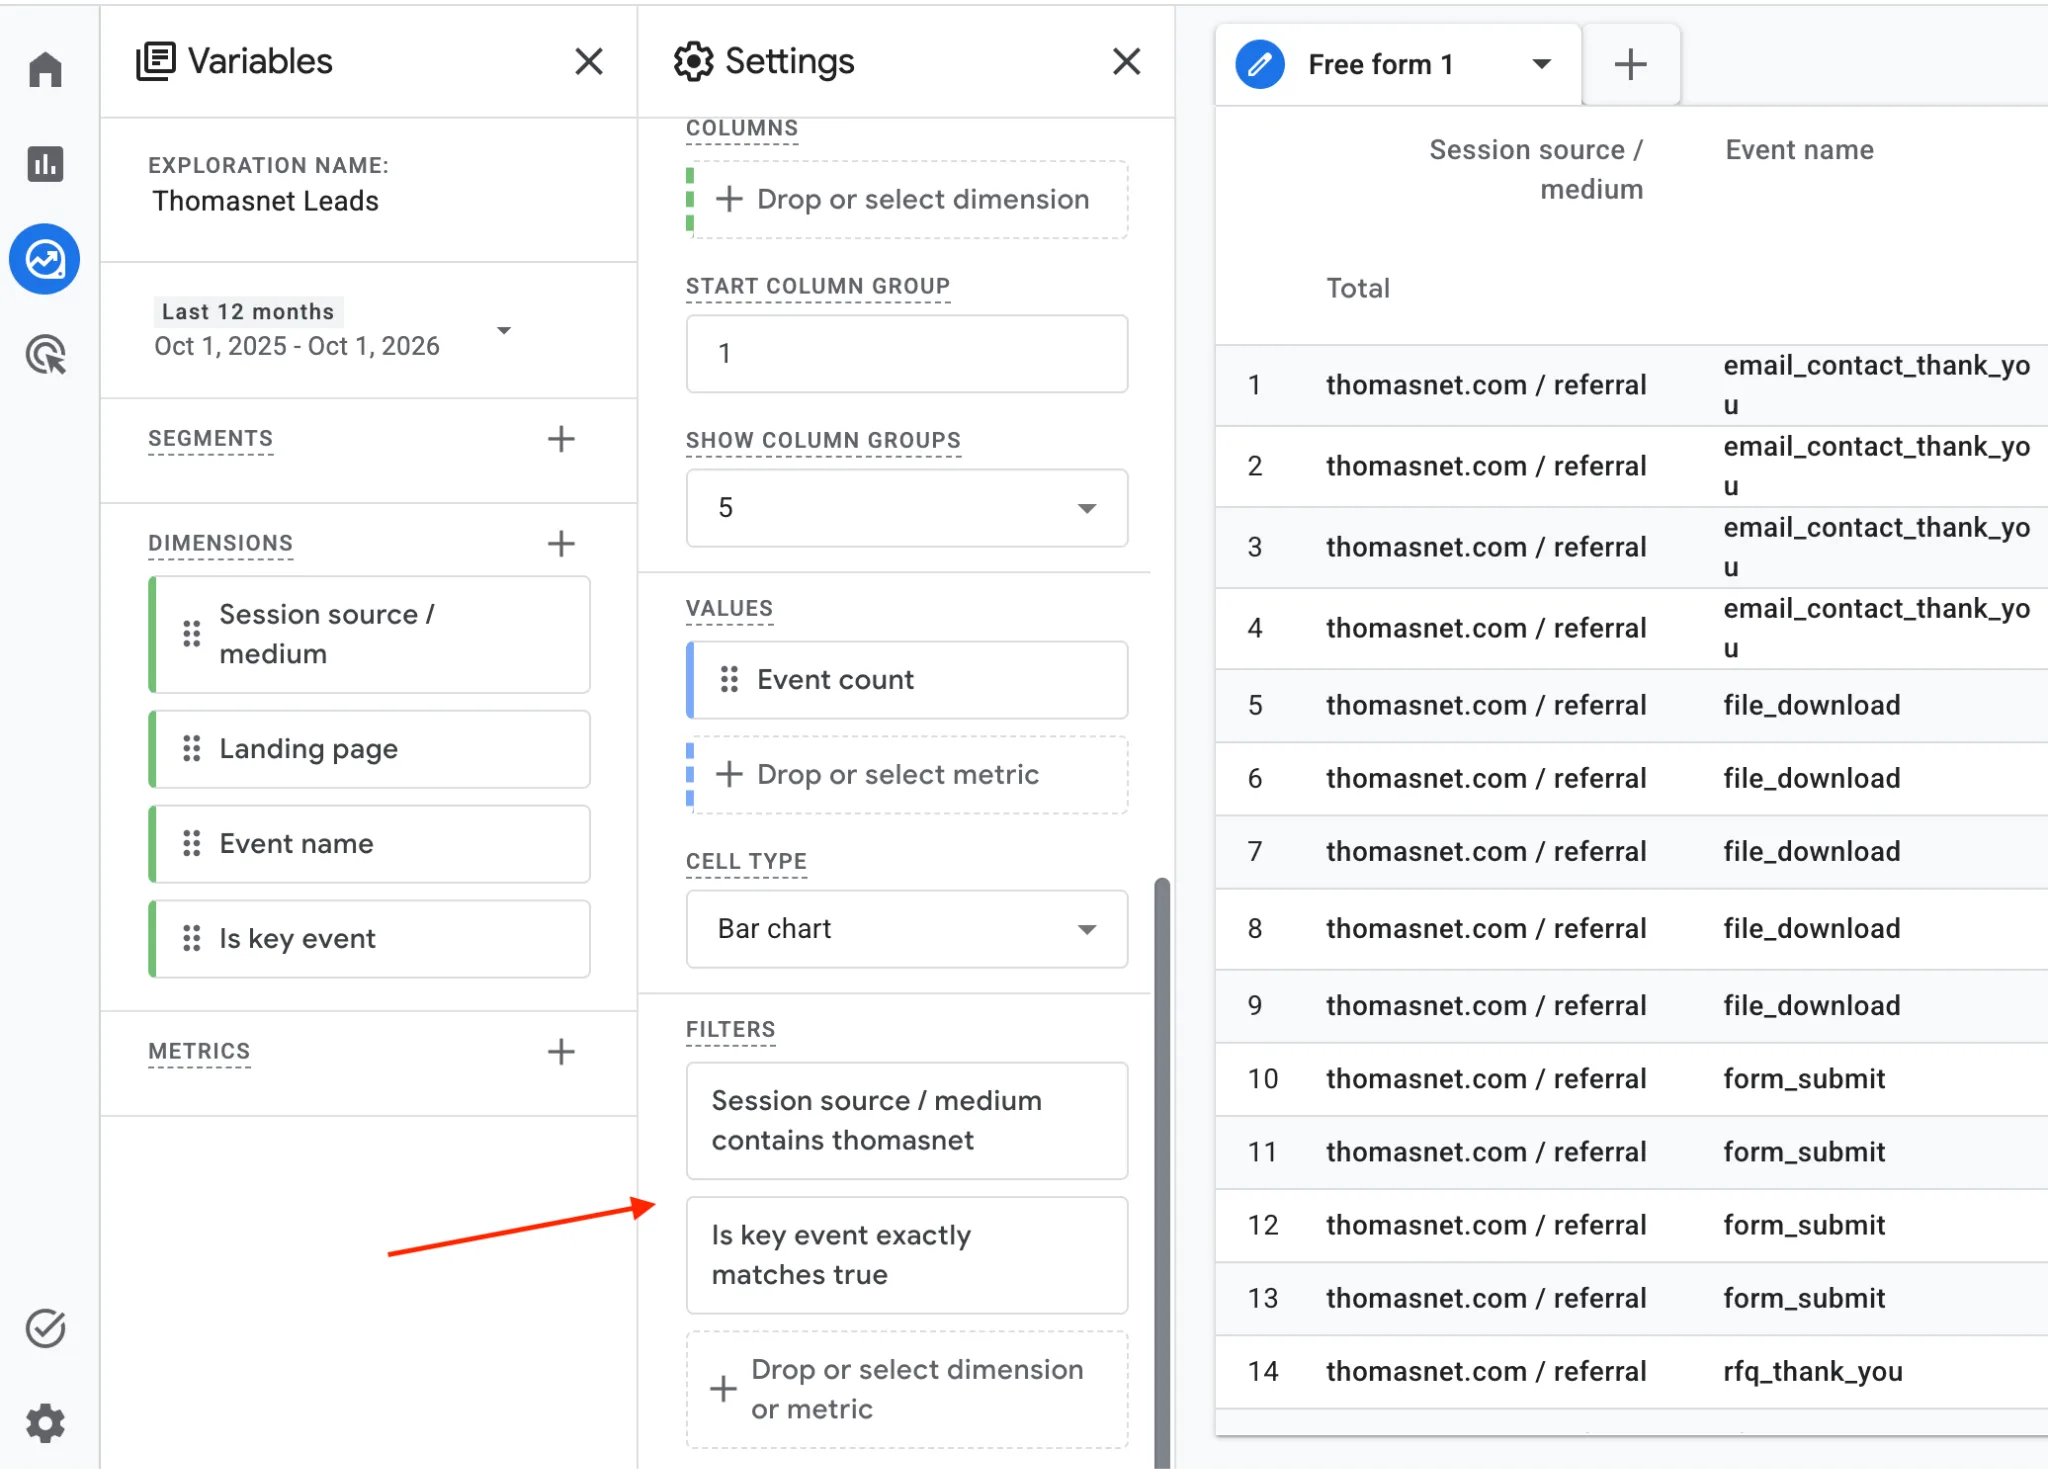Add a new segment with plus icon
The height and width of the screenshot is (1469, 2048).
pos(561,438)
